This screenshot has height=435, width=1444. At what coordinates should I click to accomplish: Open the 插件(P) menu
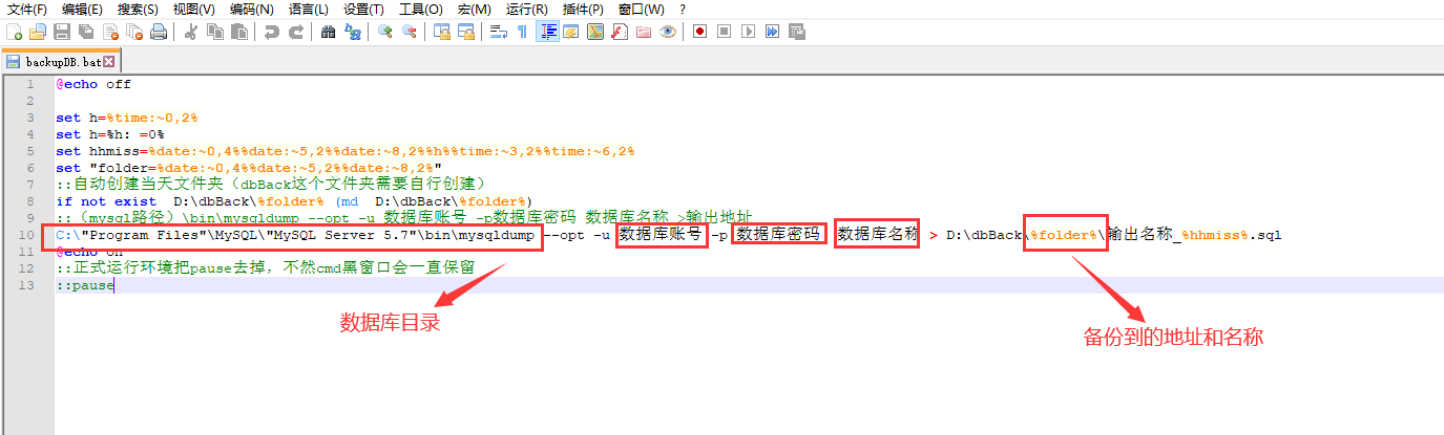click(582, 9)
